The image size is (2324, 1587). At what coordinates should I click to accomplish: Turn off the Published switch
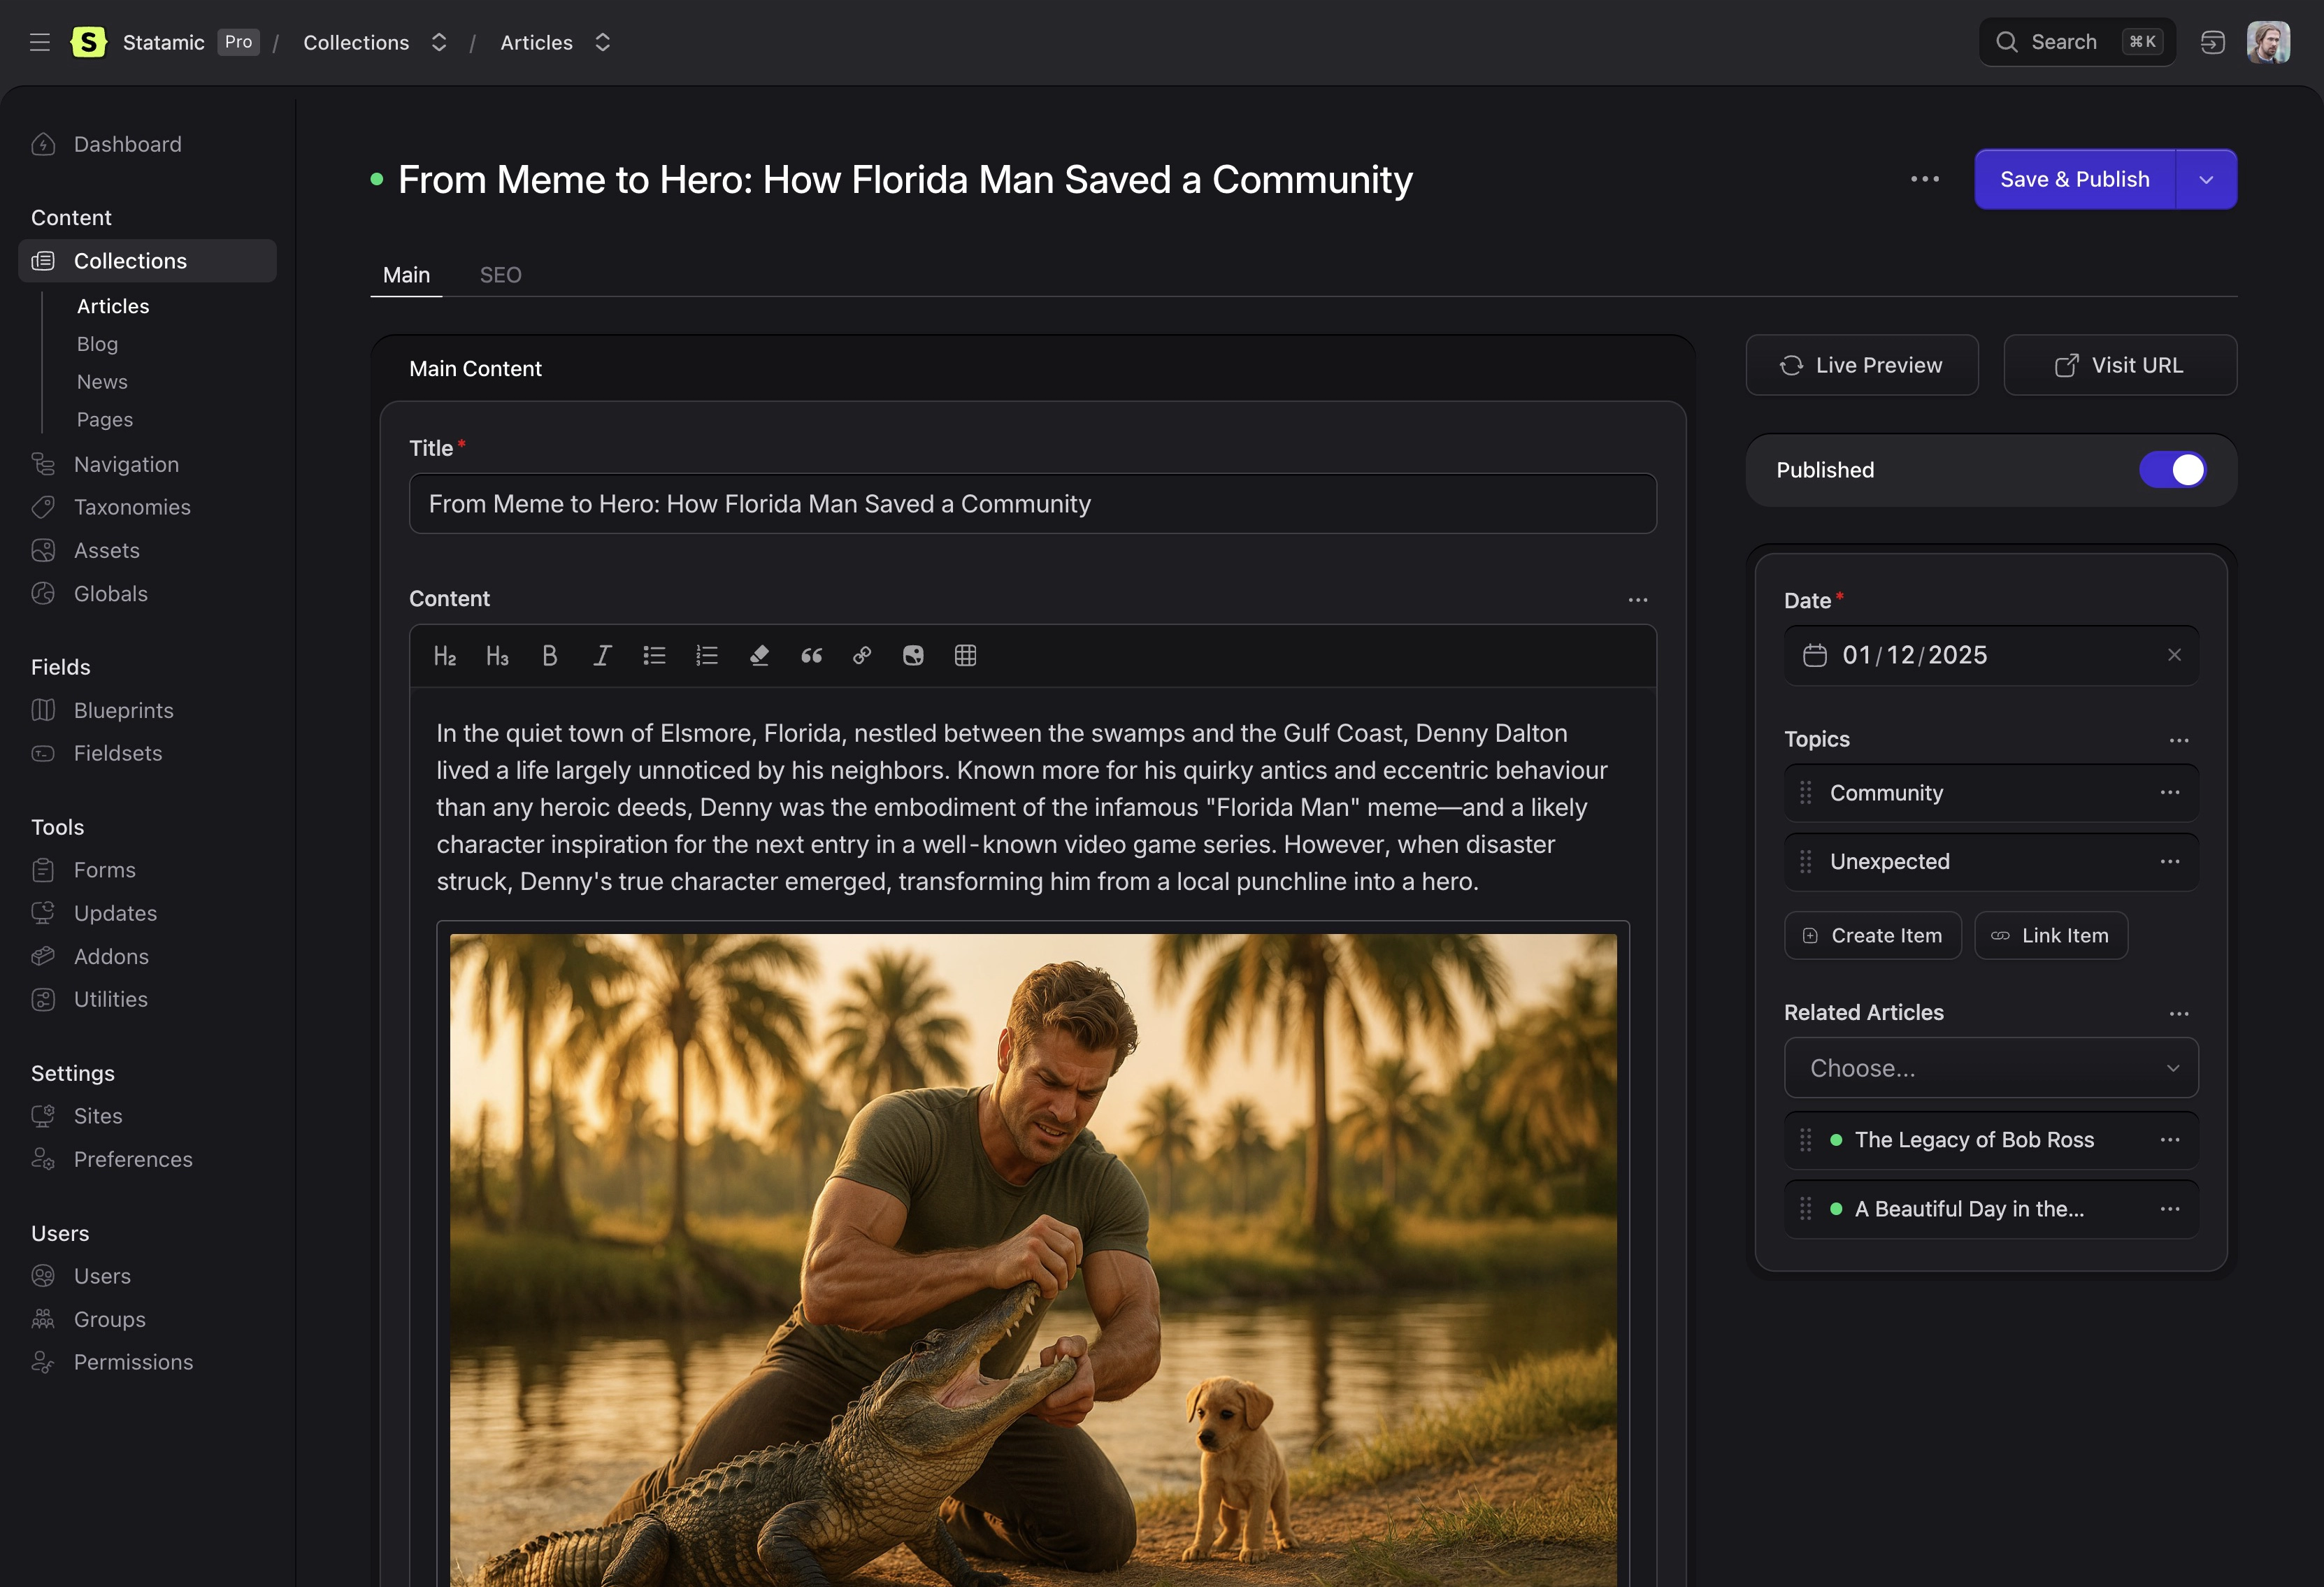[x=2172, y=470]
